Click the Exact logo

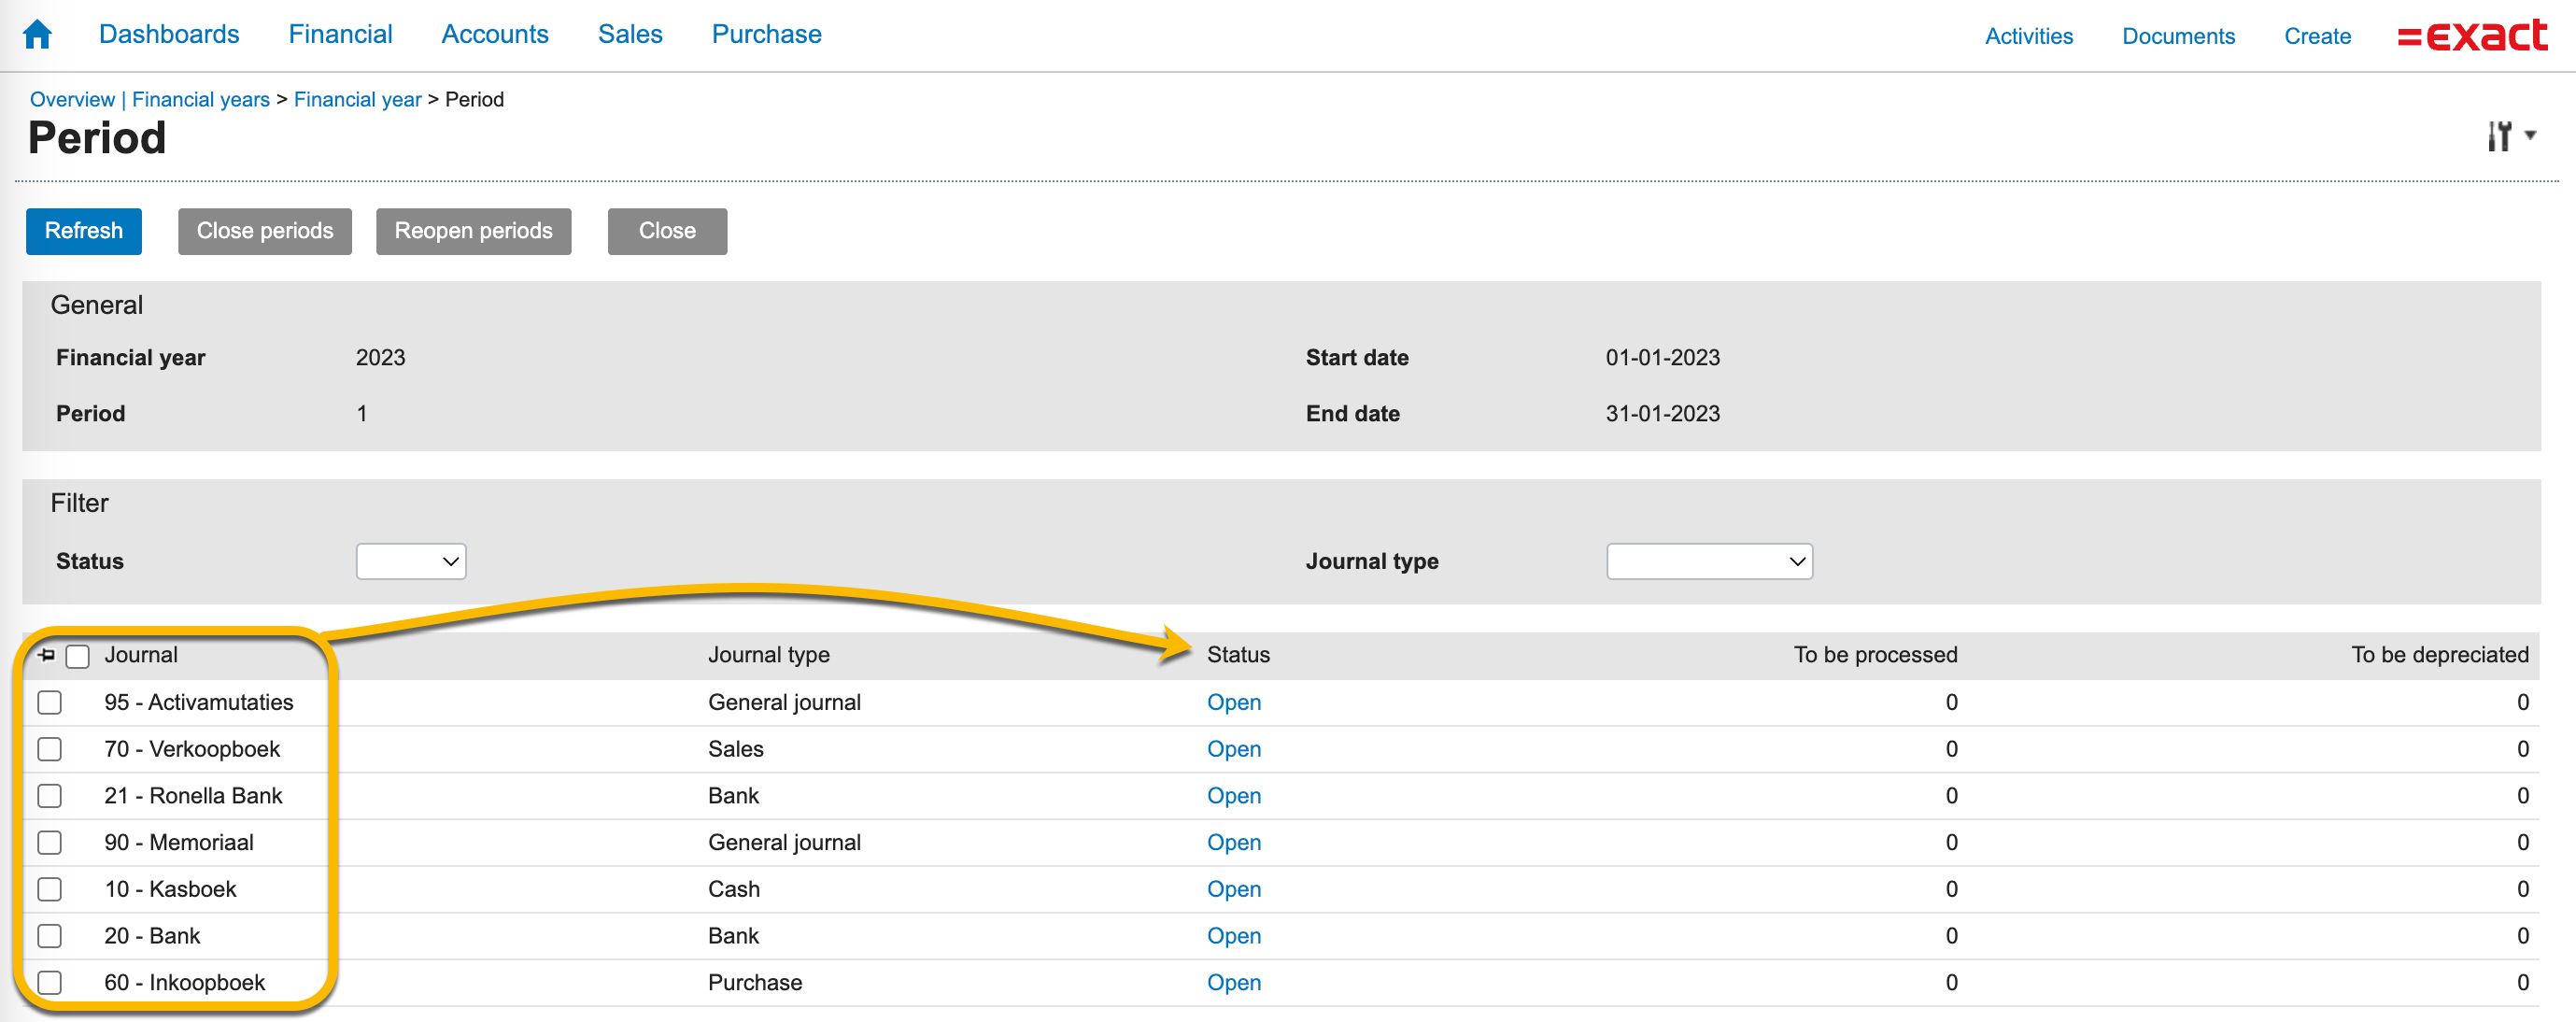click(2471, 36)
